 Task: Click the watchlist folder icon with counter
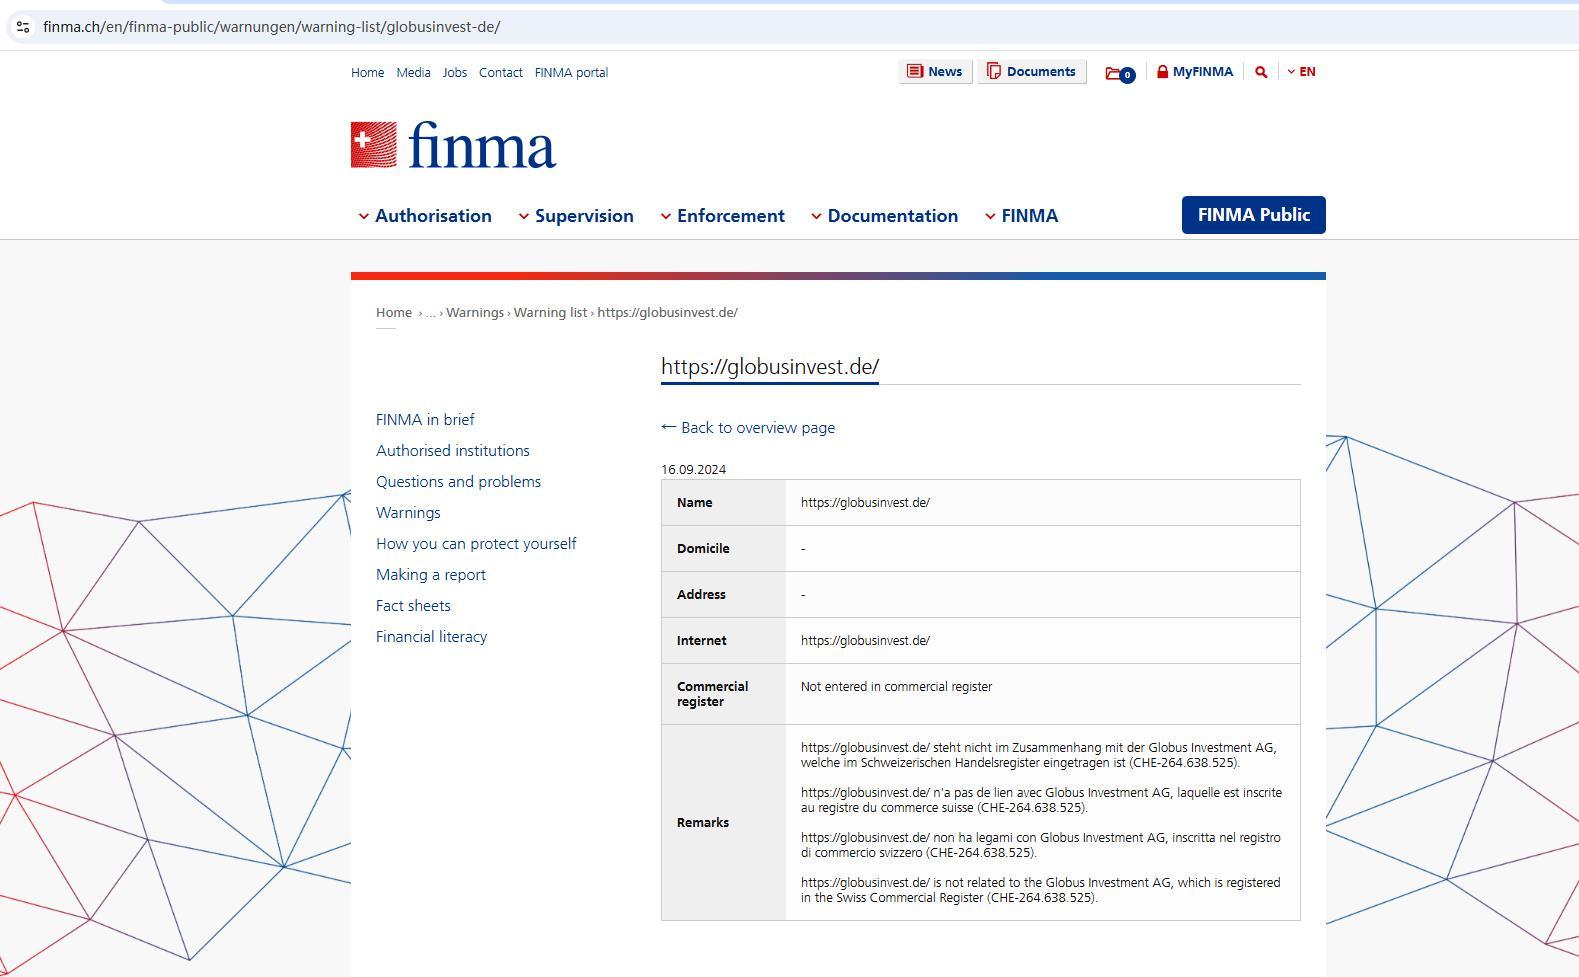1119,73
